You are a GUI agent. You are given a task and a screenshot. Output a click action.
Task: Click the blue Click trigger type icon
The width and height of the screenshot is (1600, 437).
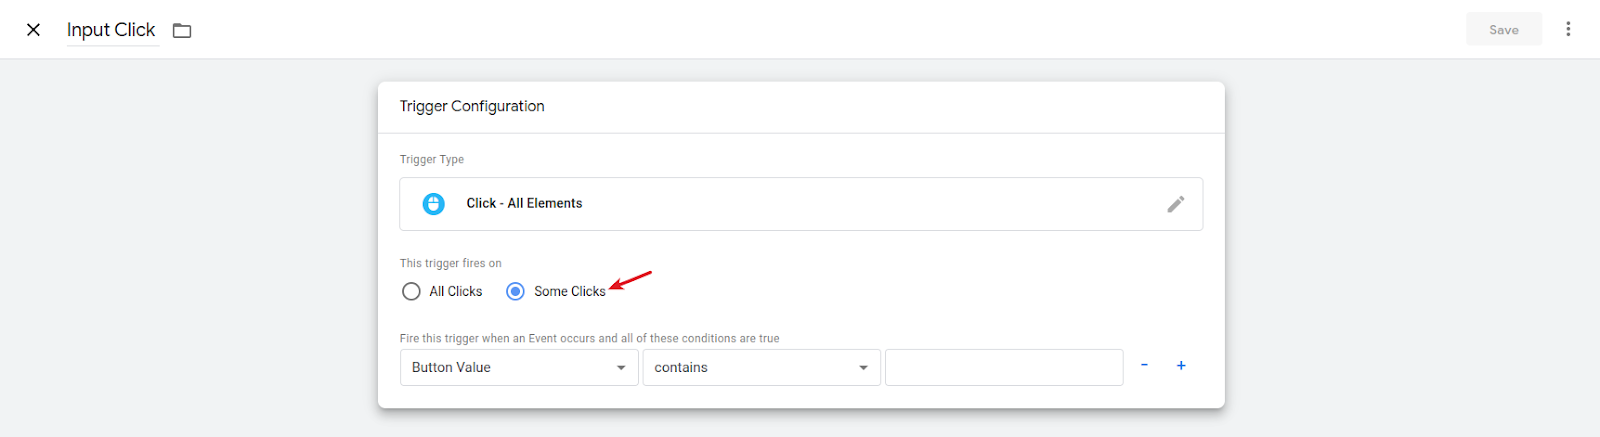[434, 204]
